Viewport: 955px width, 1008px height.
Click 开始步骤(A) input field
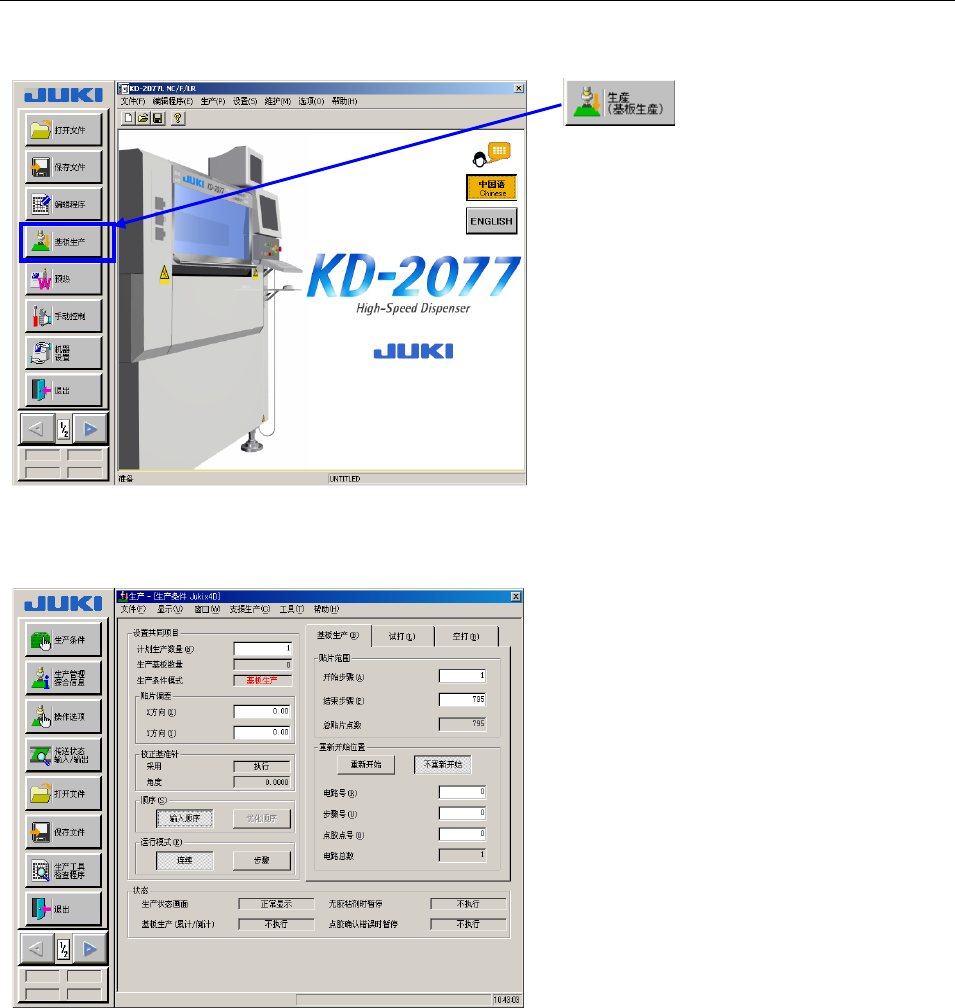463,676
